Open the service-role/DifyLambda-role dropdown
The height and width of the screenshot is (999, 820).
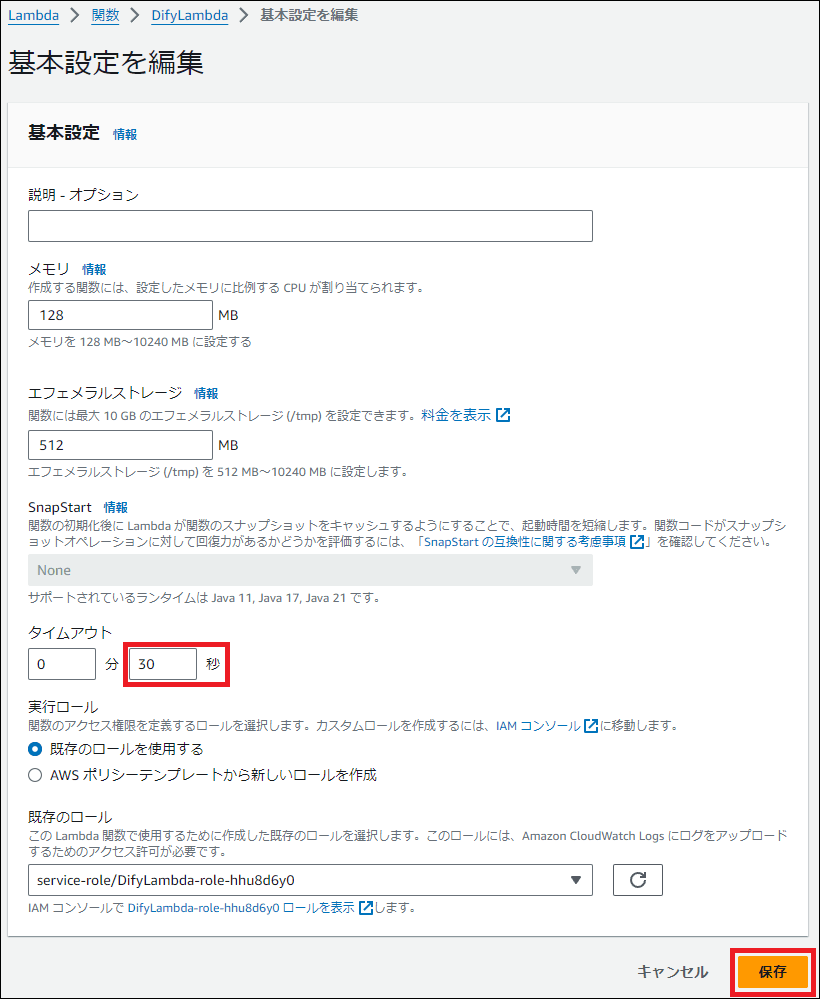310,880
